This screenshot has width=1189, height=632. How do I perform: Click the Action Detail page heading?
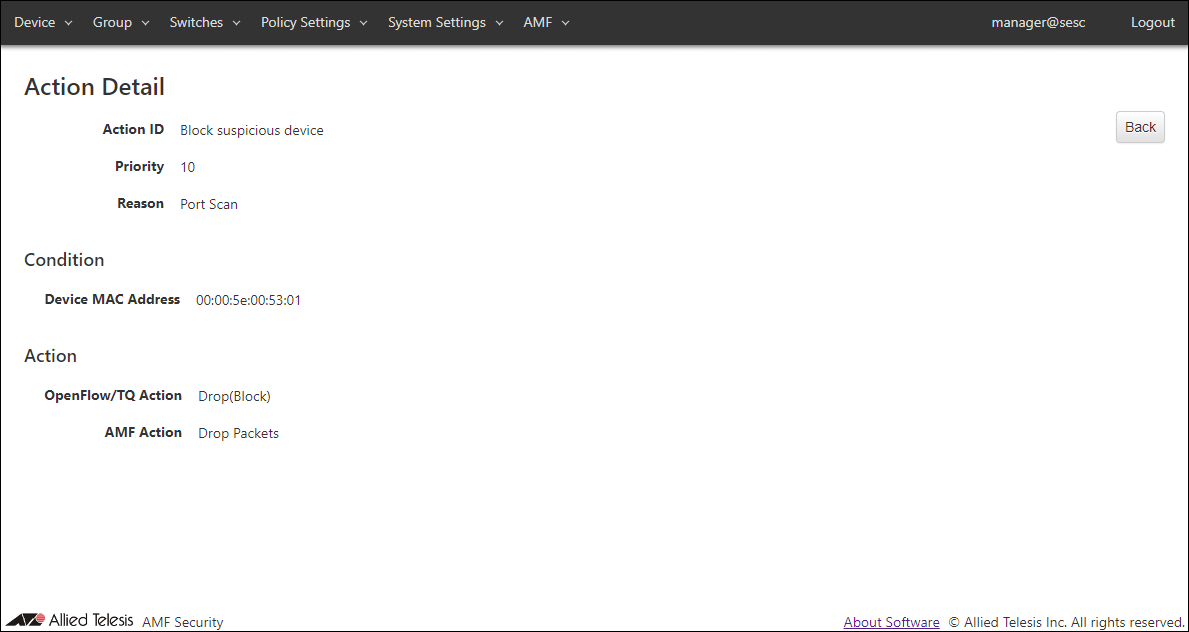(94, 87)
